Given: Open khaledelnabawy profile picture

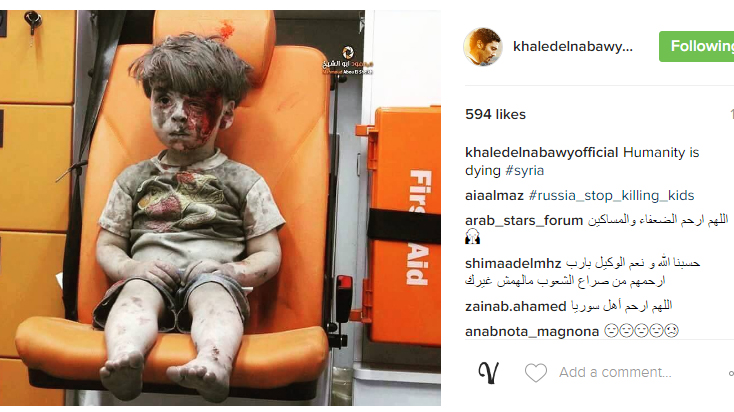Looking at the screenshot, I should point(483,46).
